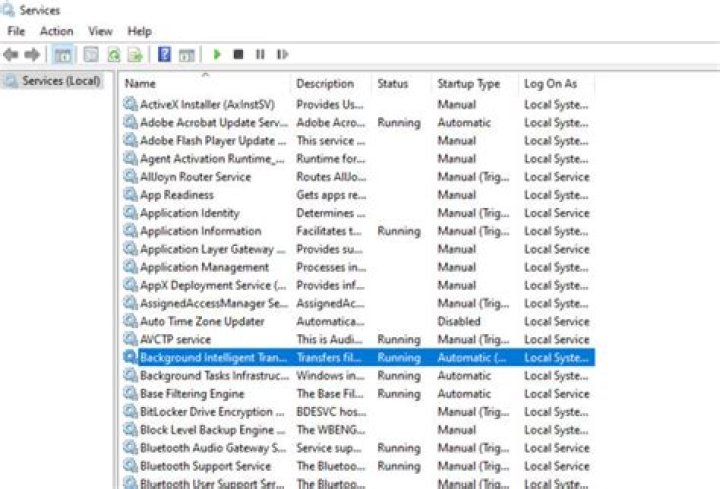Click gear icon beside Application Management
This screenshot has height=489, width=720.
pos(130,267)
